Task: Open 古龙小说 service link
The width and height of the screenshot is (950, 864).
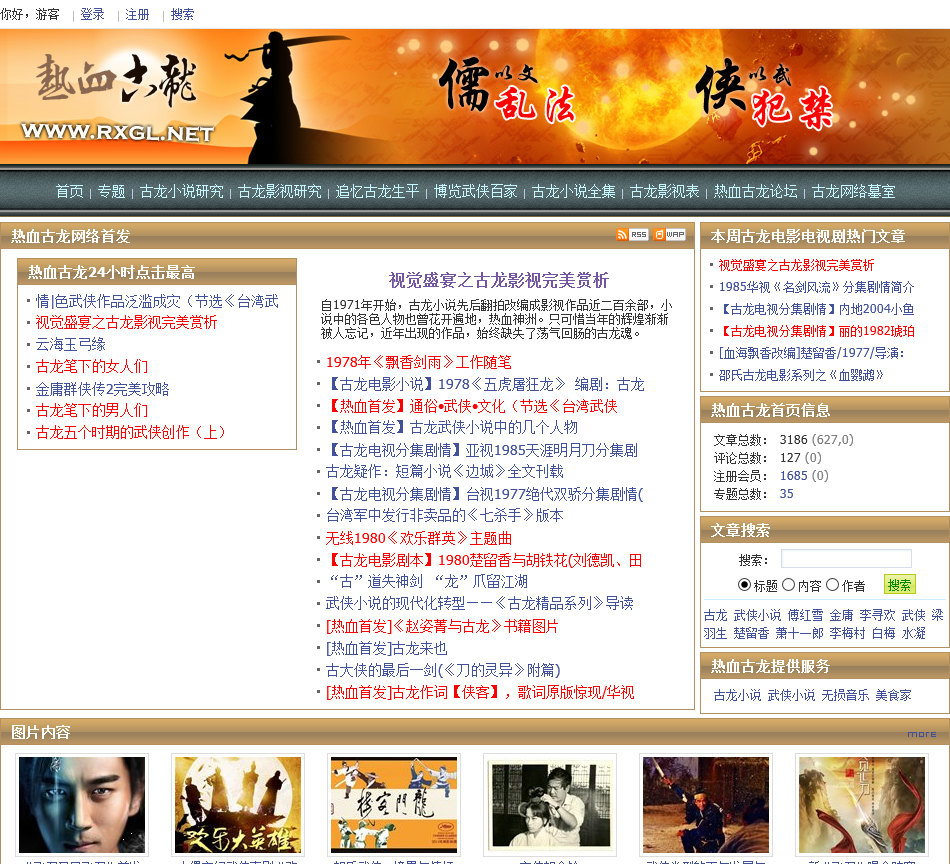Action: point(737,695)
